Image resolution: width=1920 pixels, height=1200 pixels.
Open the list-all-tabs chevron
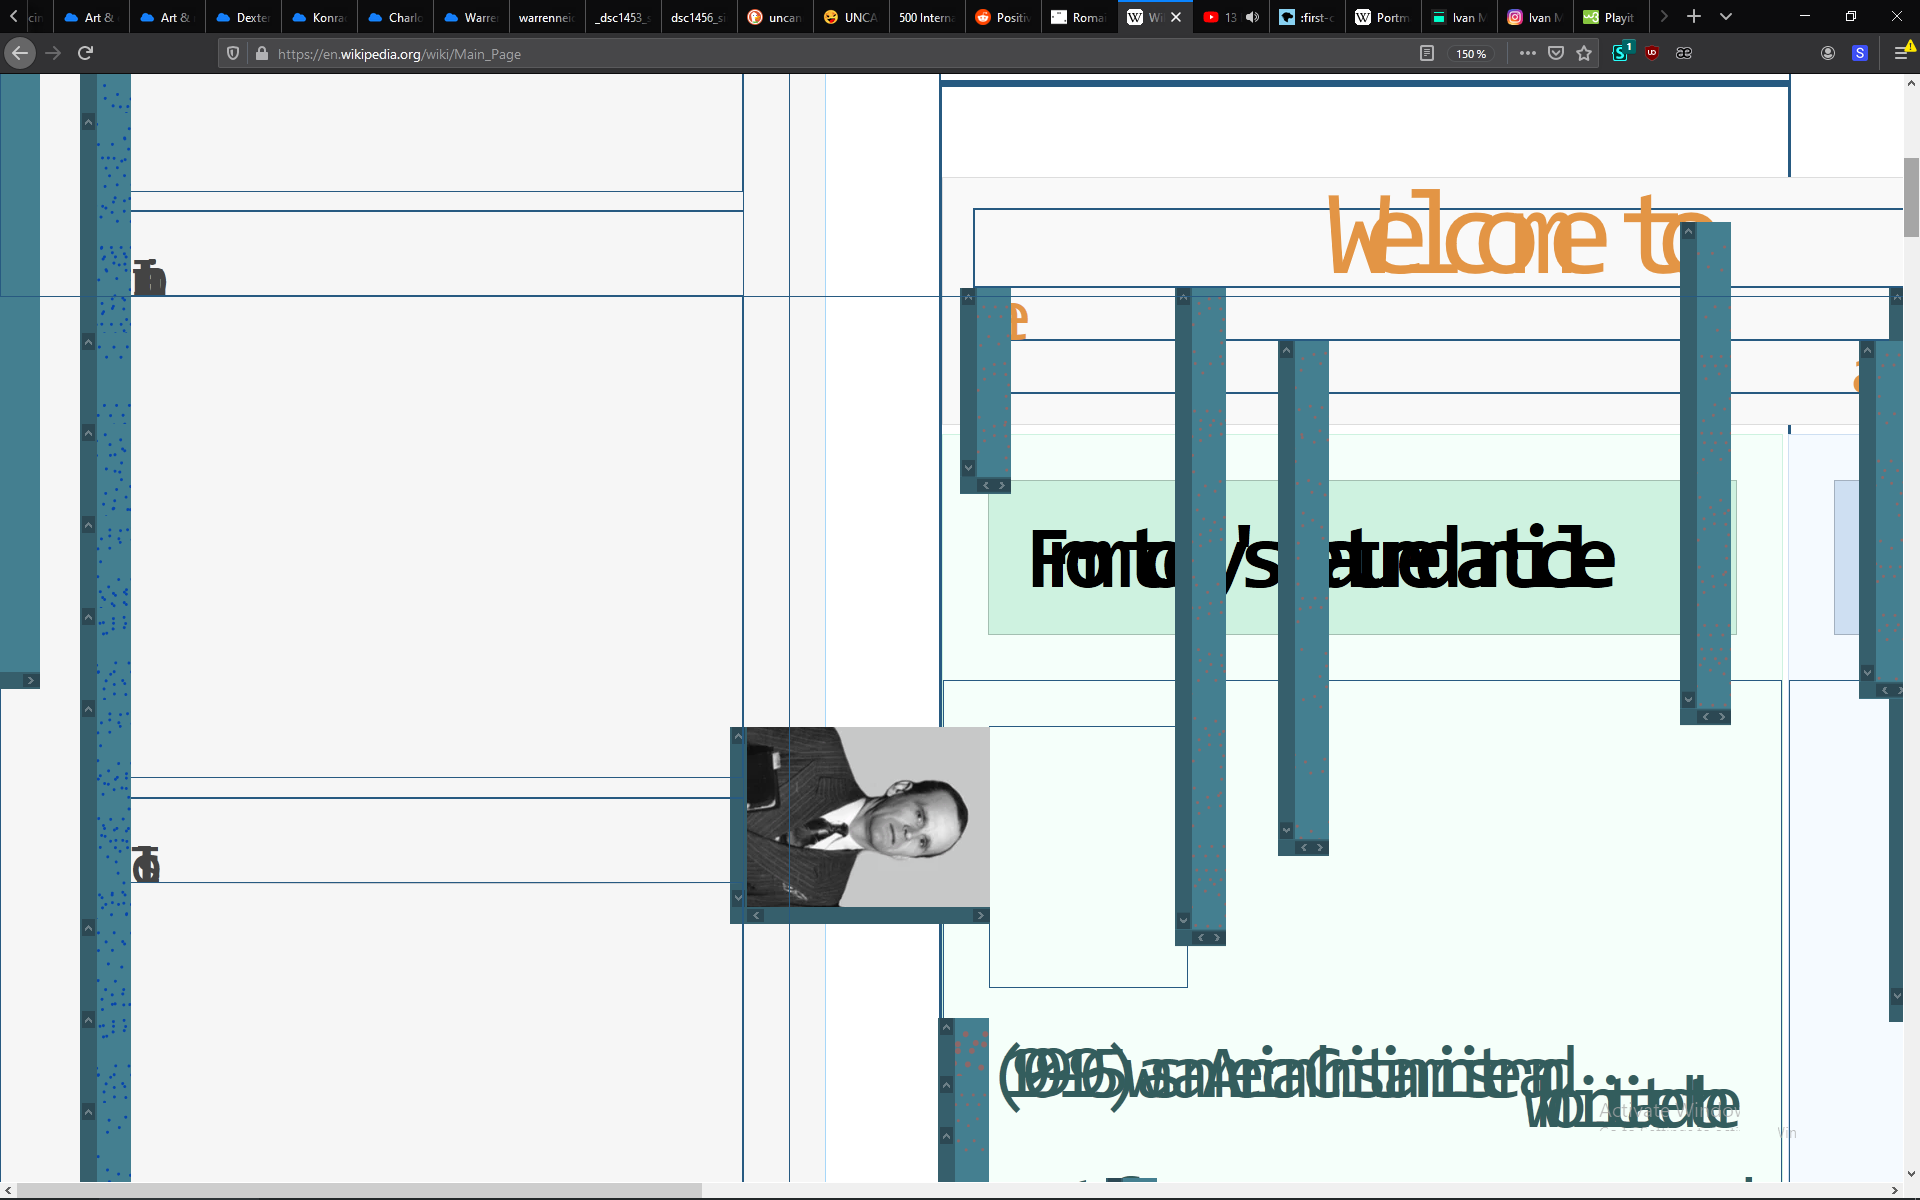pos(1727,17)
